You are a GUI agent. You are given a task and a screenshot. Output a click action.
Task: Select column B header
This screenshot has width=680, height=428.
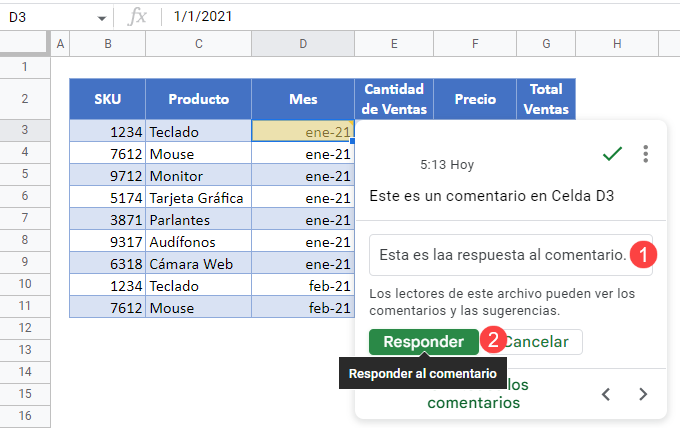pos(108,44)
